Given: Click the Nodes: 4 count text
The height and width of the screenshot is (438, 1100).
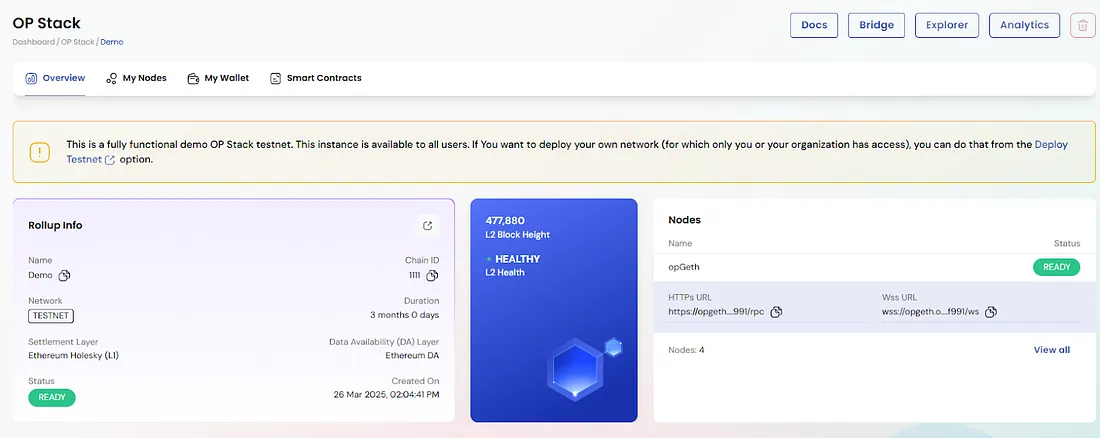Looking at the screenshot, I should click(x=686, y=350).
